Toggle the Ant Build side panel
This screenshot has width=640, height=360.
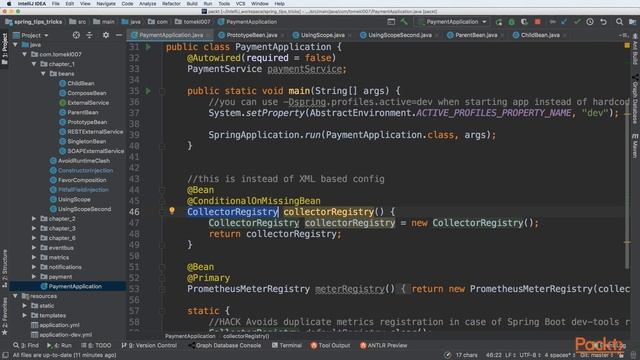[635, 50]
